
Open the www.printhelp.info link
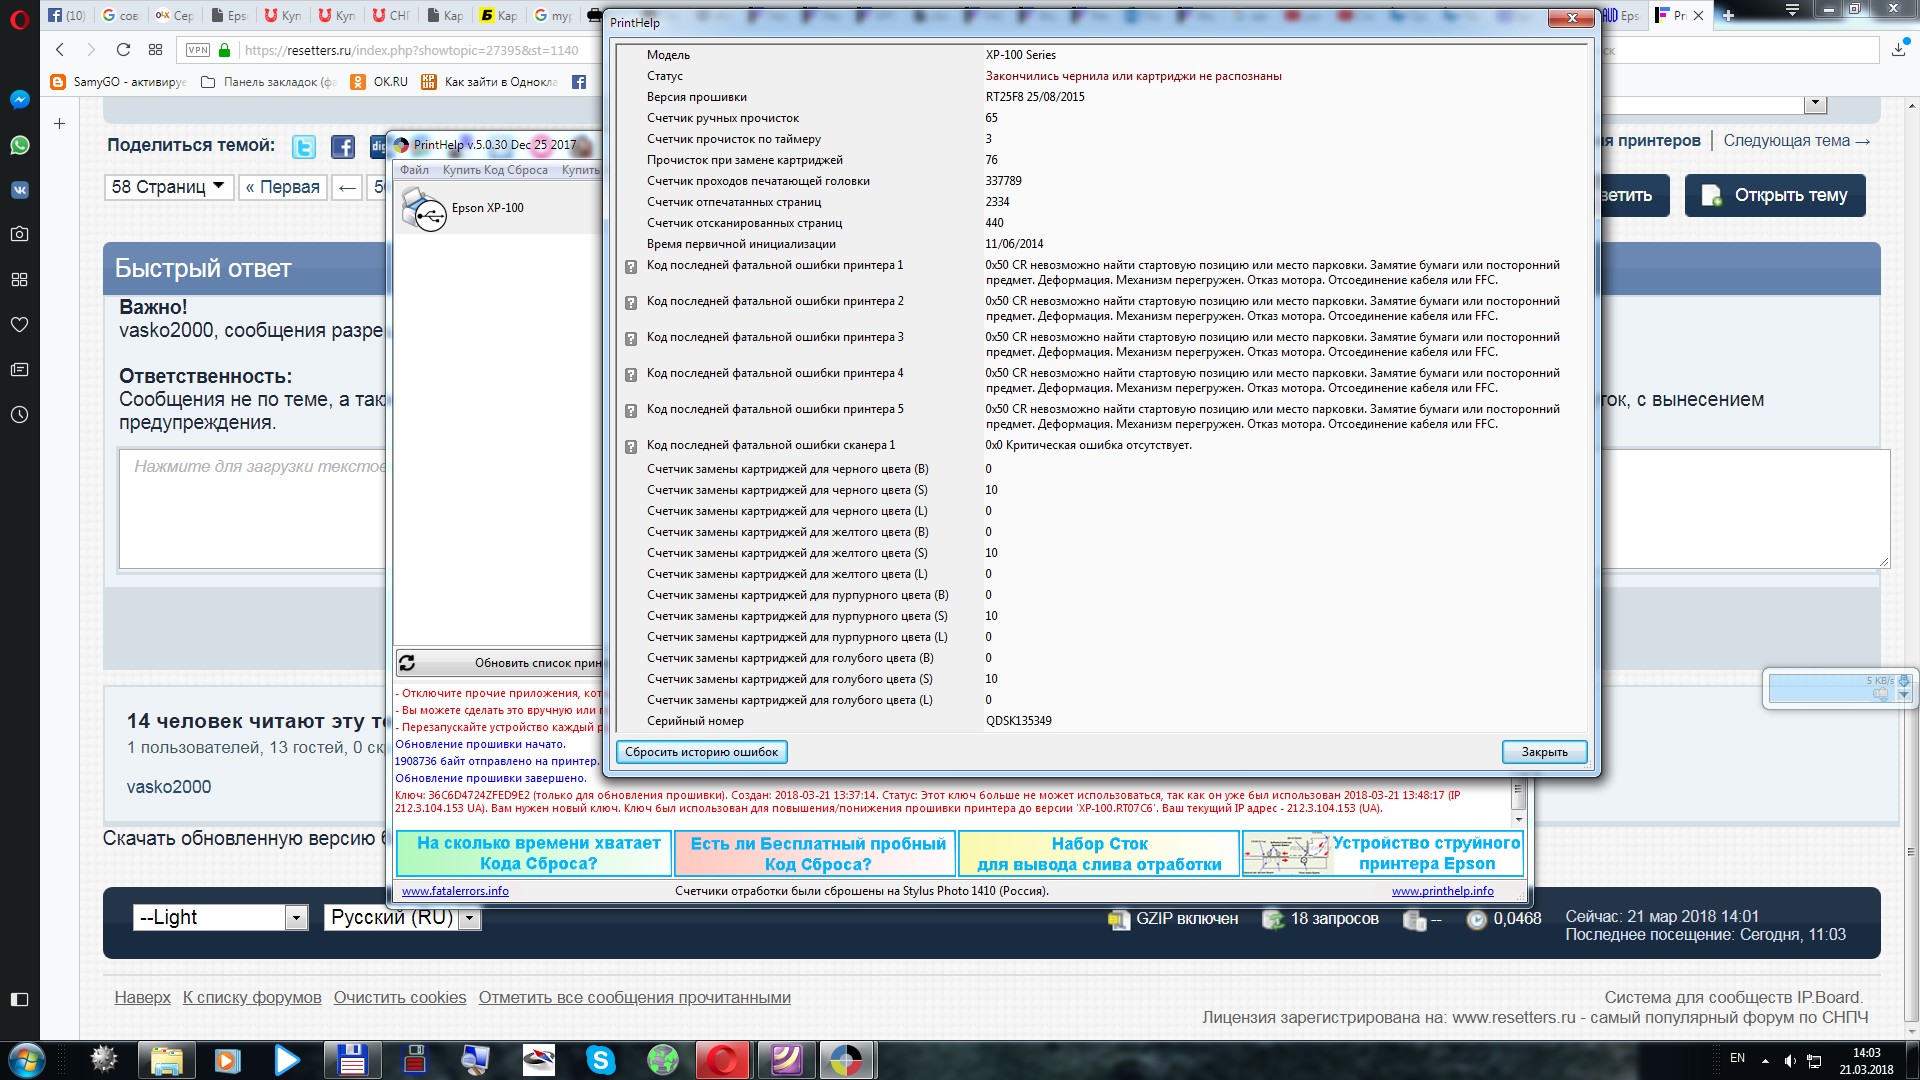pos(1442,891)
